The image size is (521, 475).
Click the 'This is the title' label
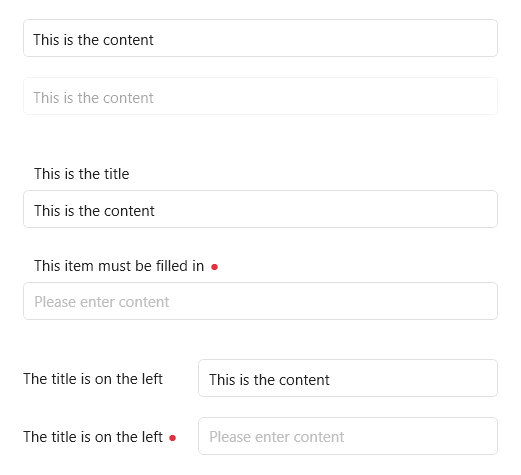82,174
